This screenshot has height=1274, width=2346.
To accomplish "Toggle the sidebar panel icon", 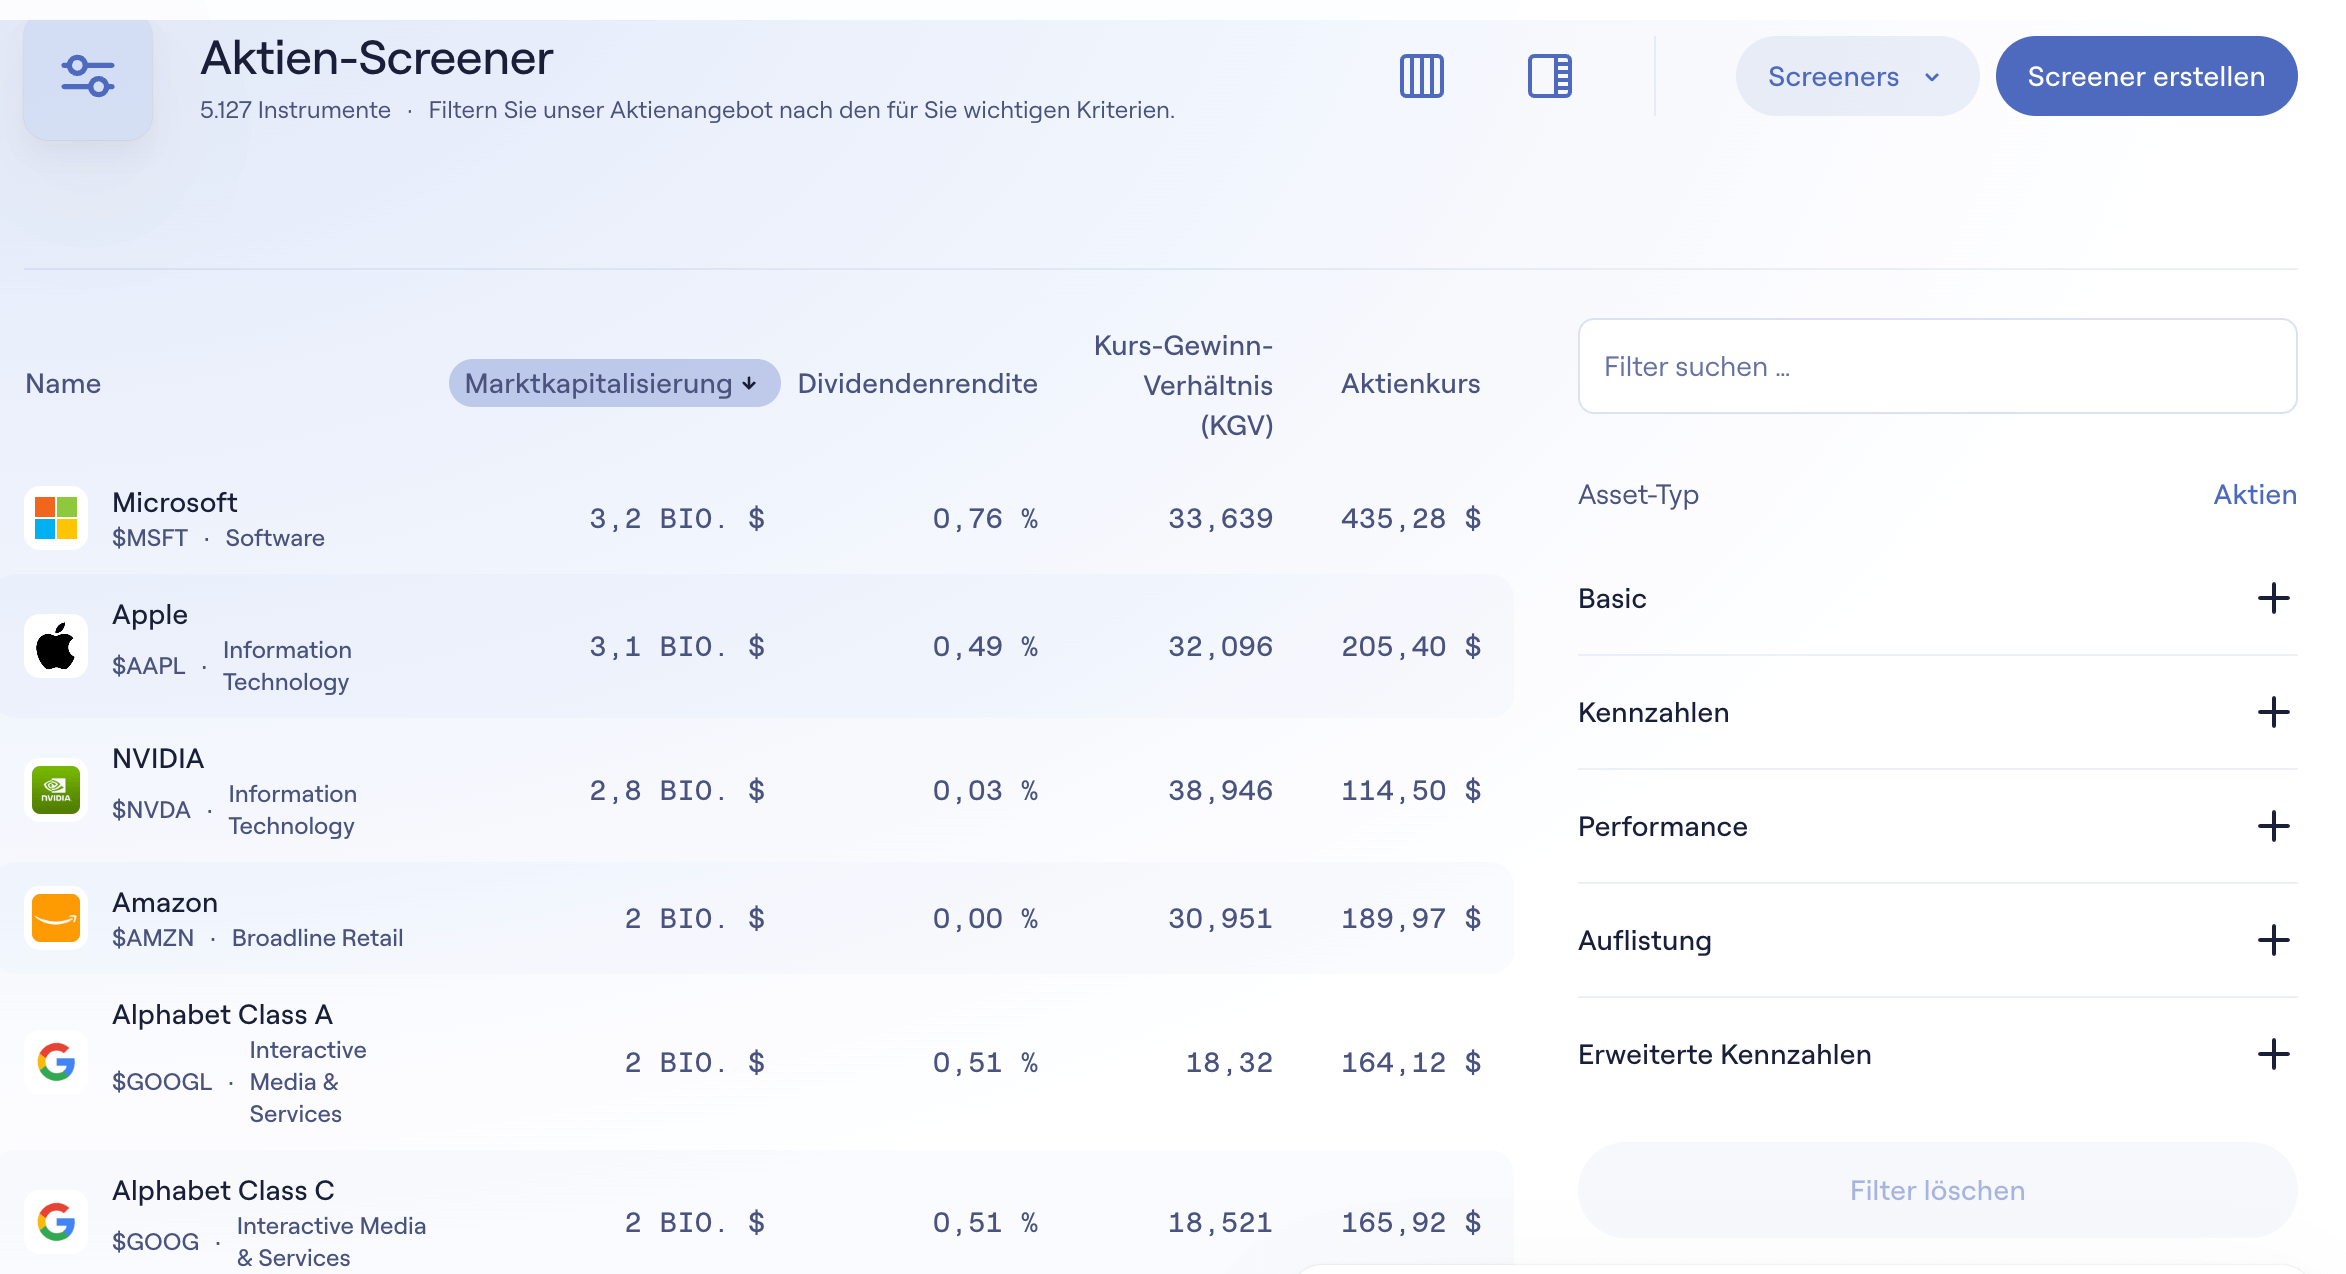I will [1549, 76].
